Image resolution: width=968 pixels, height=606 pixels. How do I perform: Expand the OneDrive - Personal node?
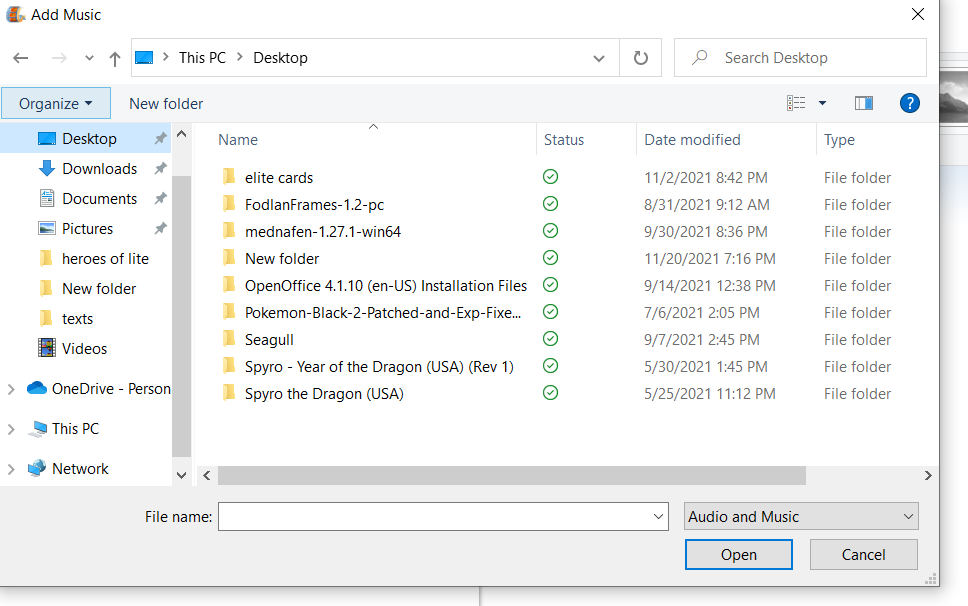coord(11,389)
